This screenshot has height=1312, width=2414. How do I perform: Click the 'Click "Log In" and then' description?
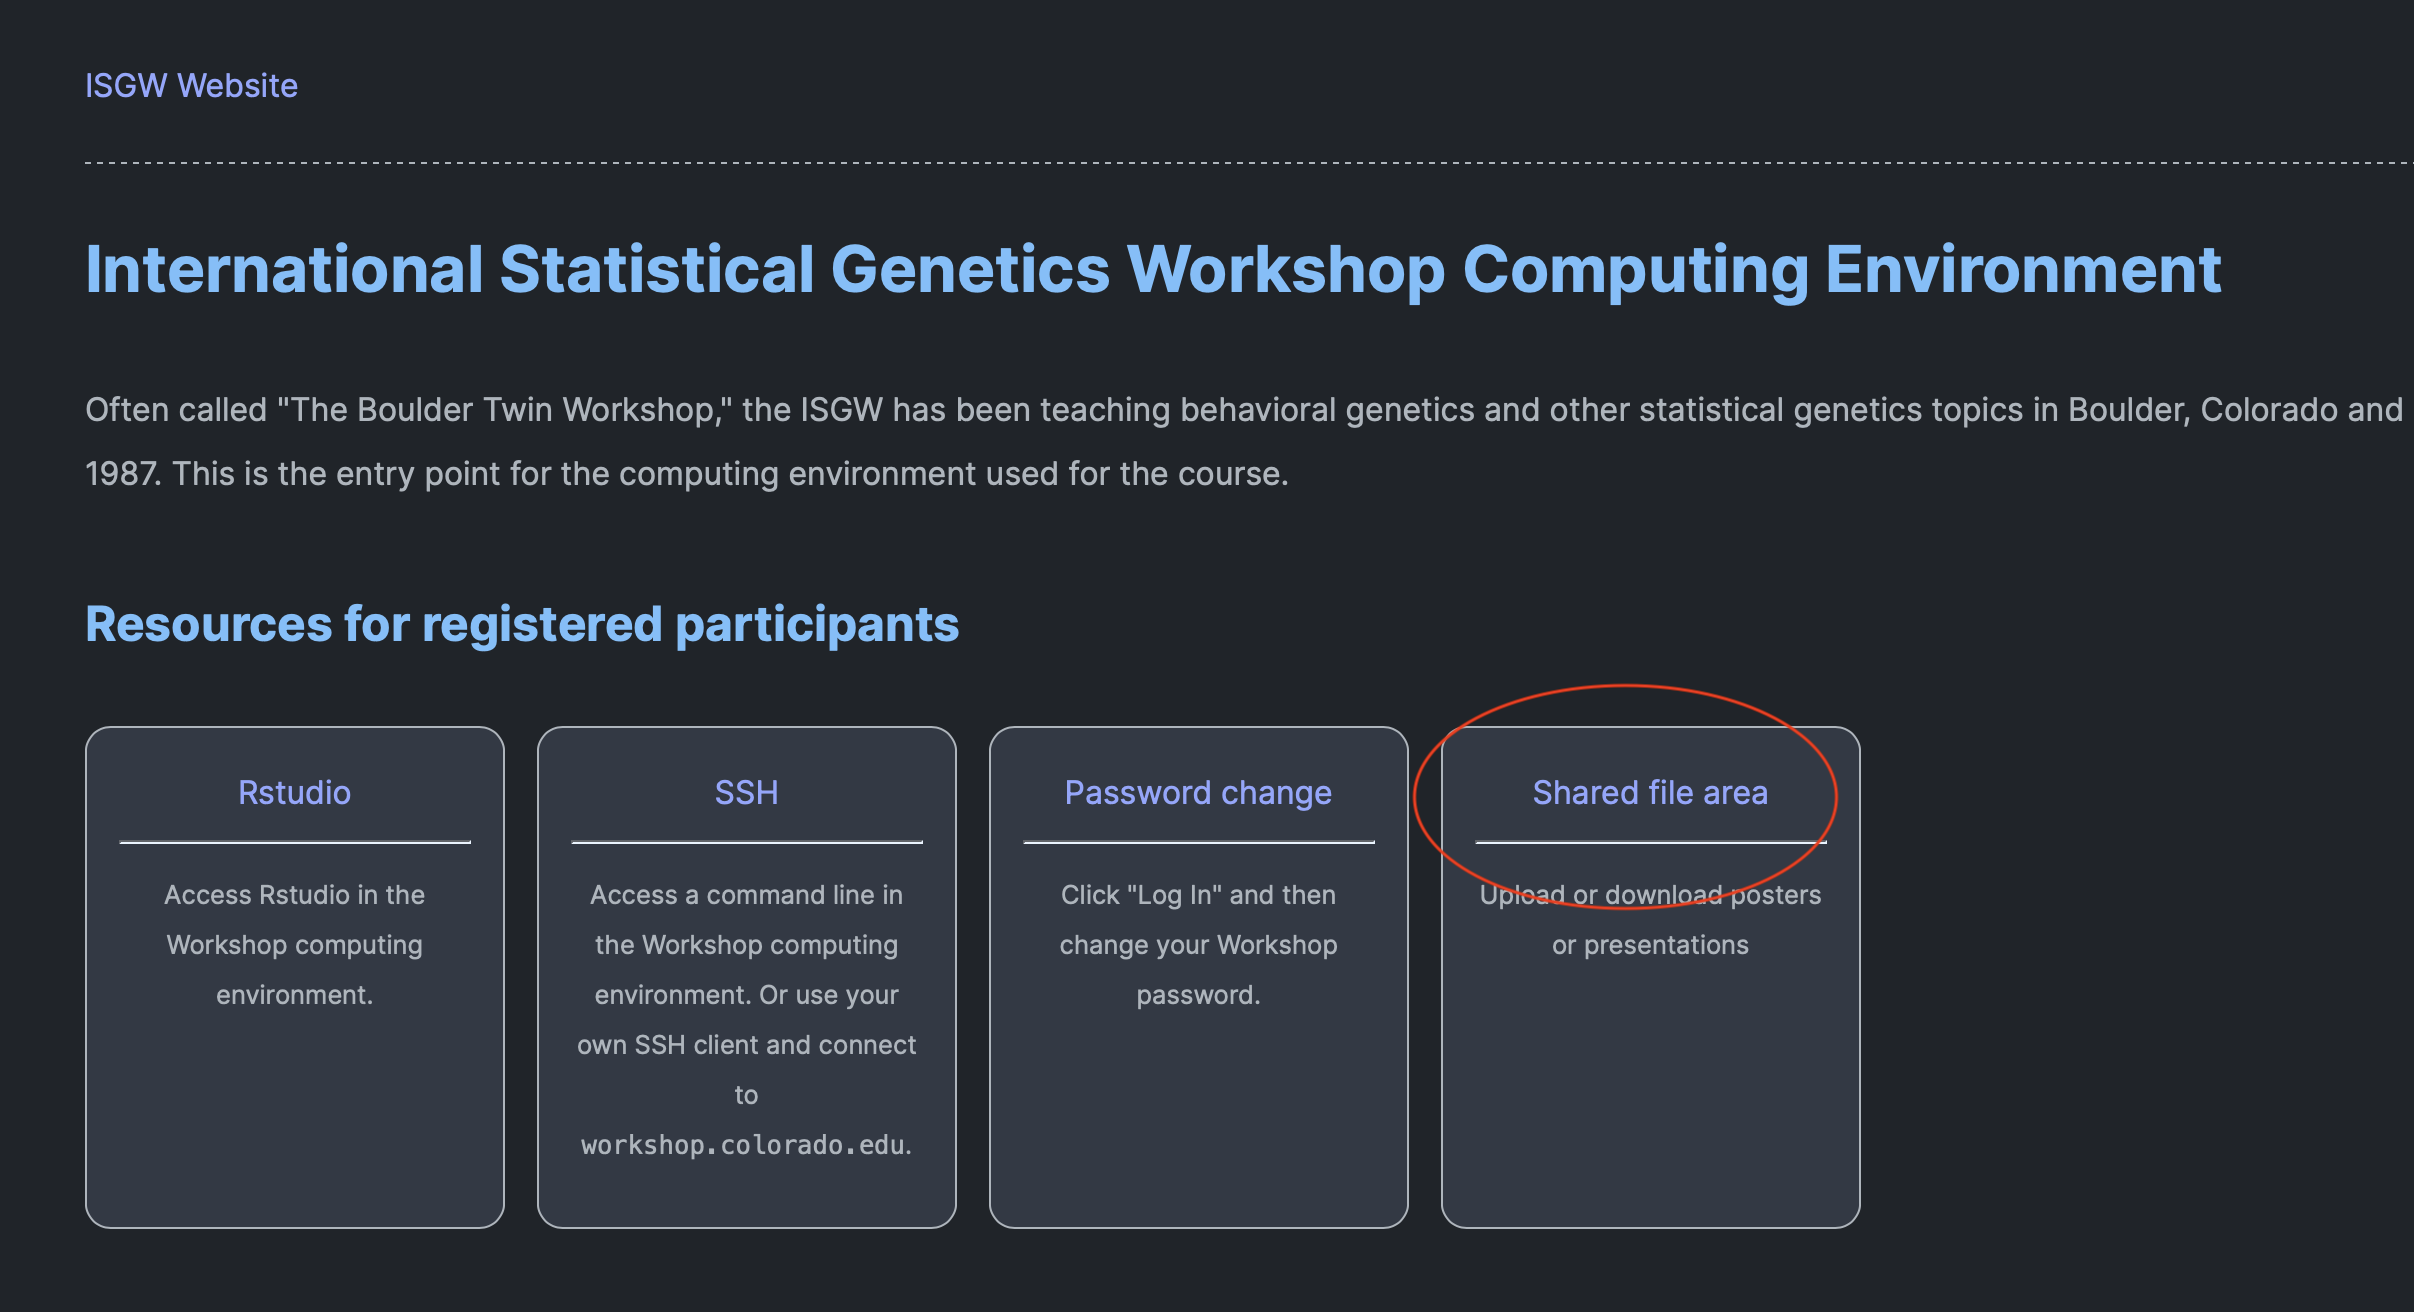pos(1198,944)
